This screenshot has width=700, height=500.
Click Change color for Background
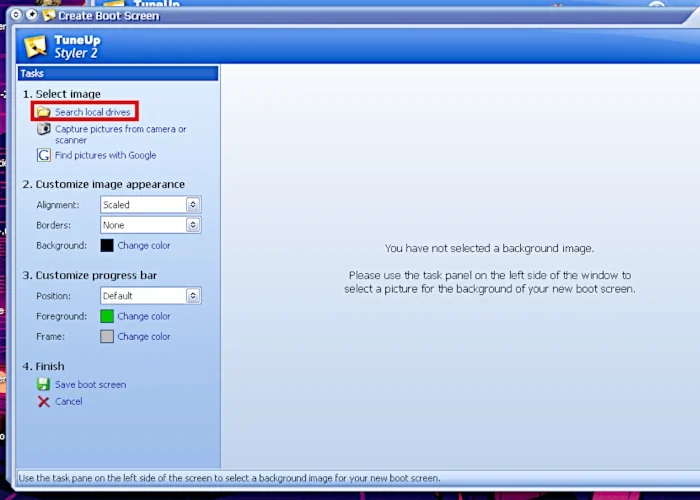pos(144,246)
